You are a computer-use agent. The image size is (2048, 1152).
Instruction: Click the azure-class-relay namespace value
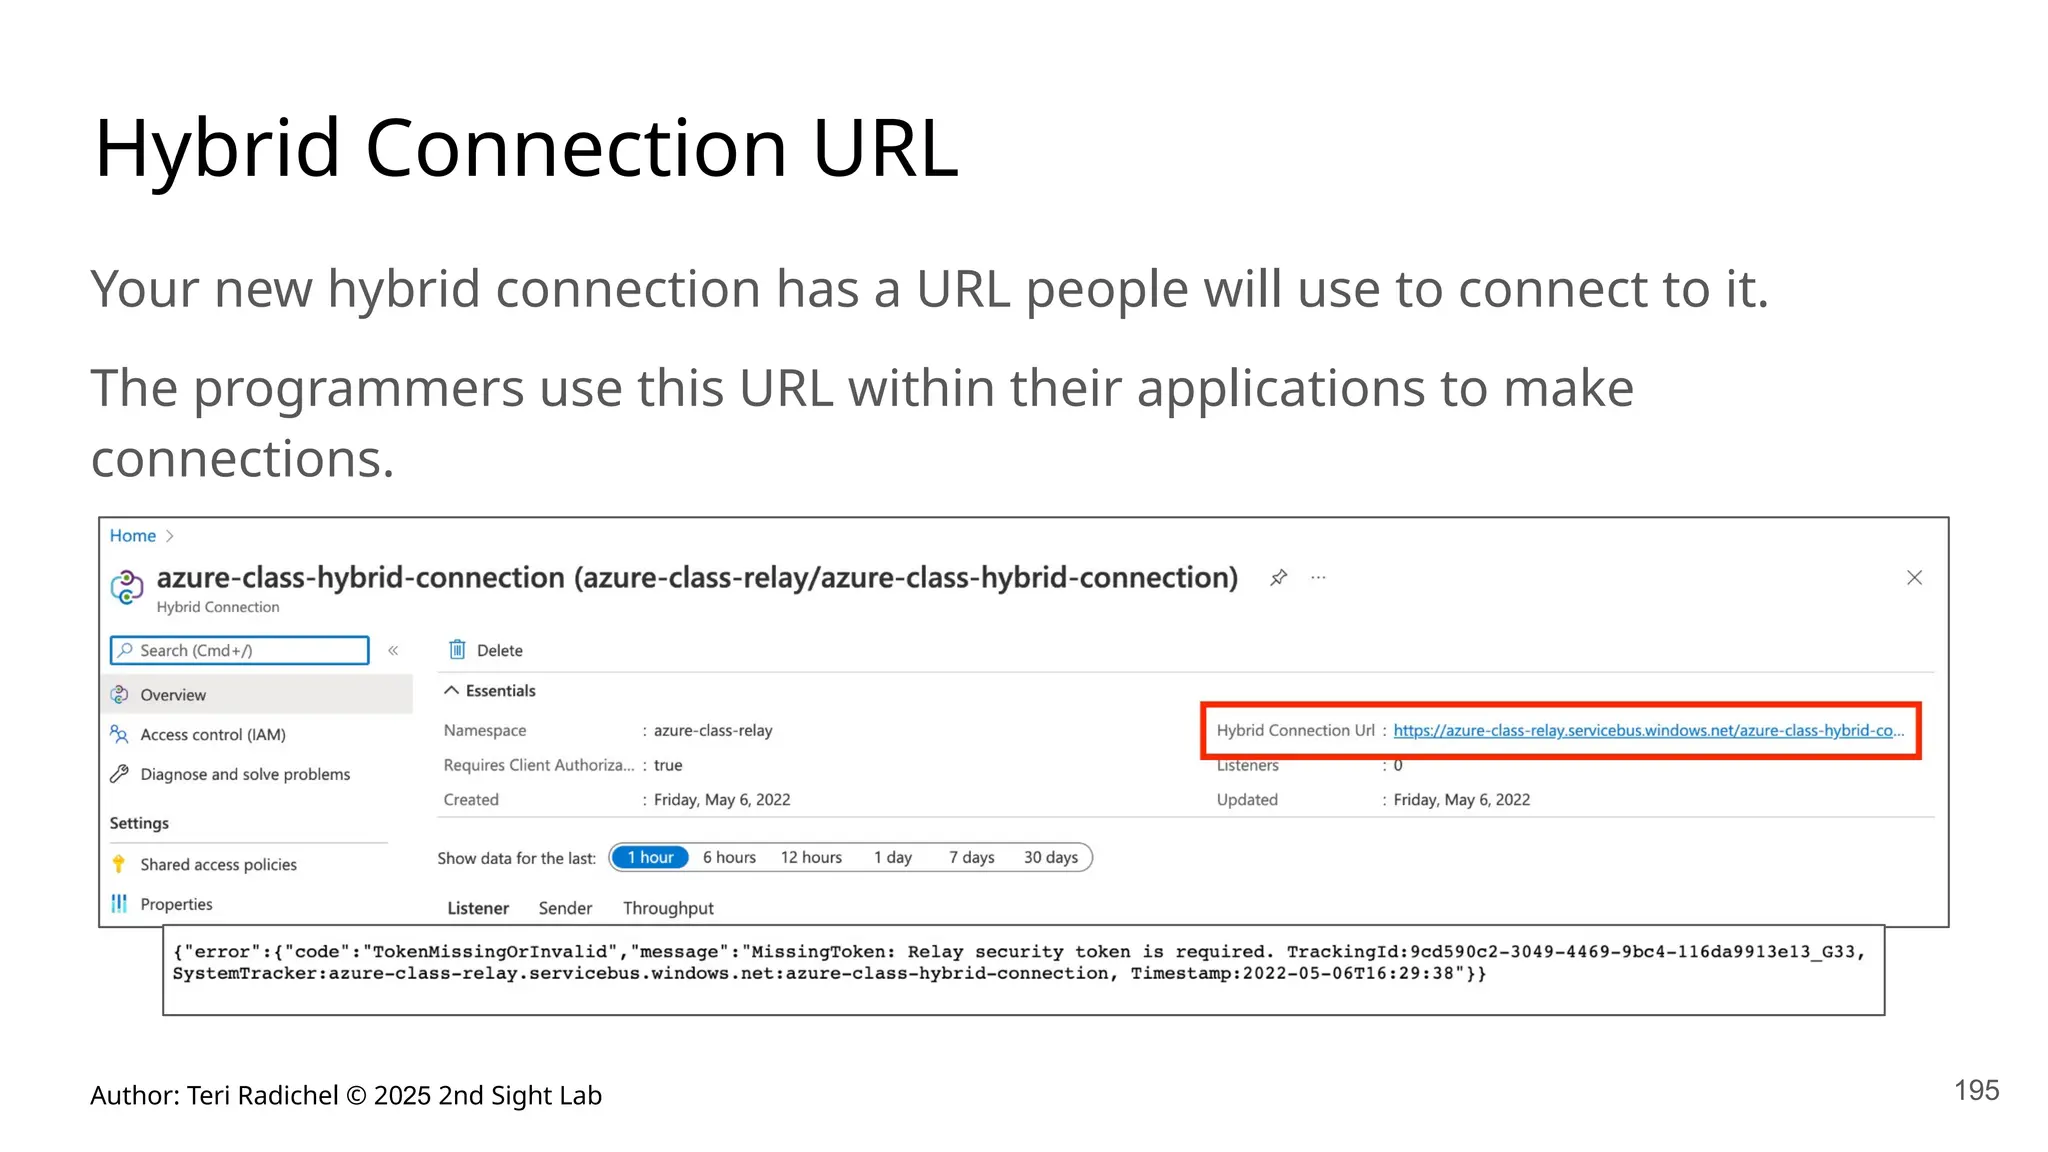713,731
